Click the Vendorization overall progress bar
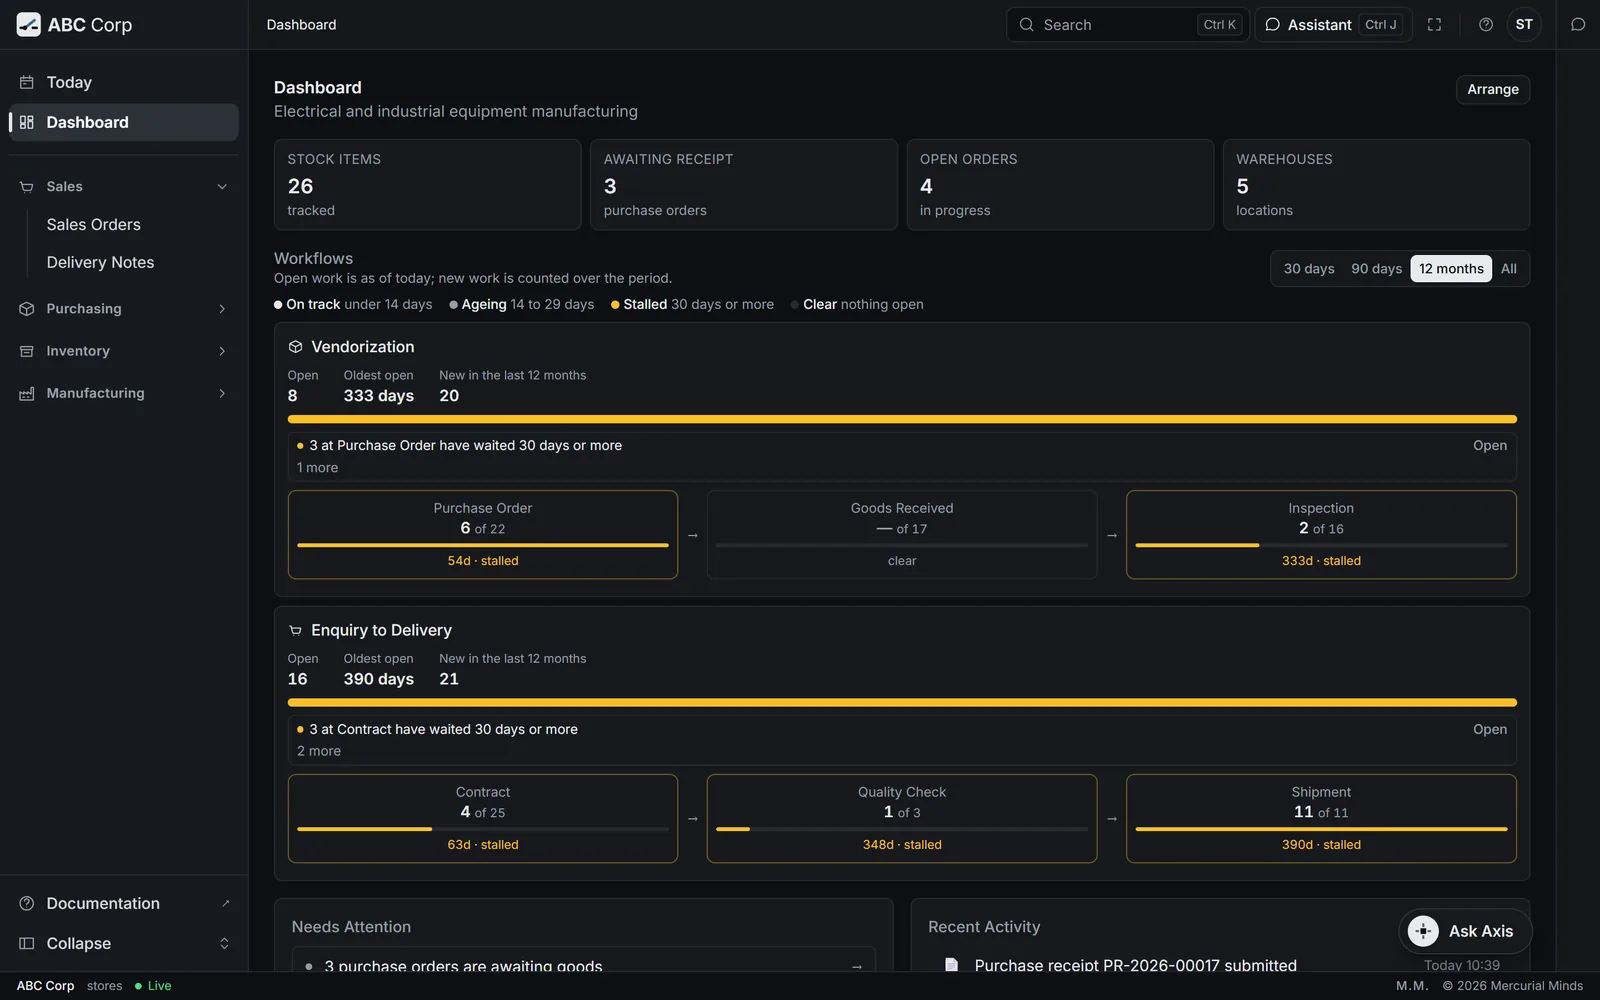 (902, 419)
